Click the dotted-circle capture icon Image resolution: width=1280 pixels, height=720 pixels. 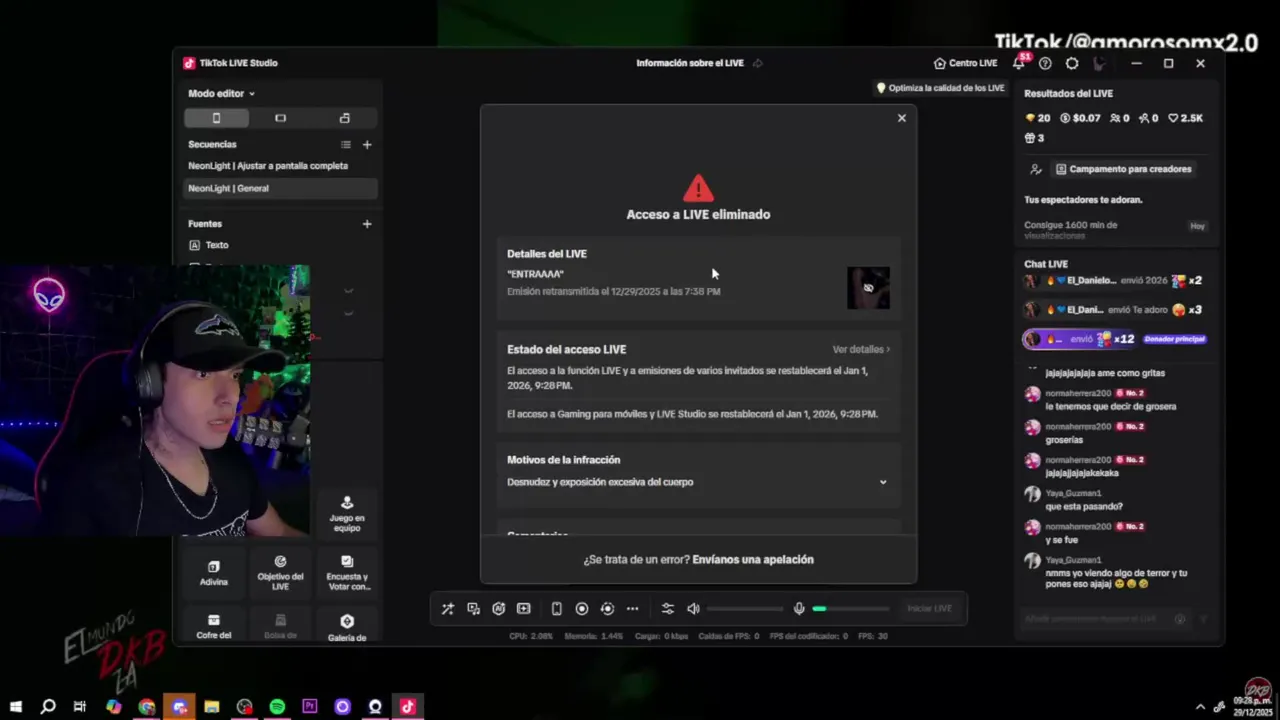pos(607,608)
